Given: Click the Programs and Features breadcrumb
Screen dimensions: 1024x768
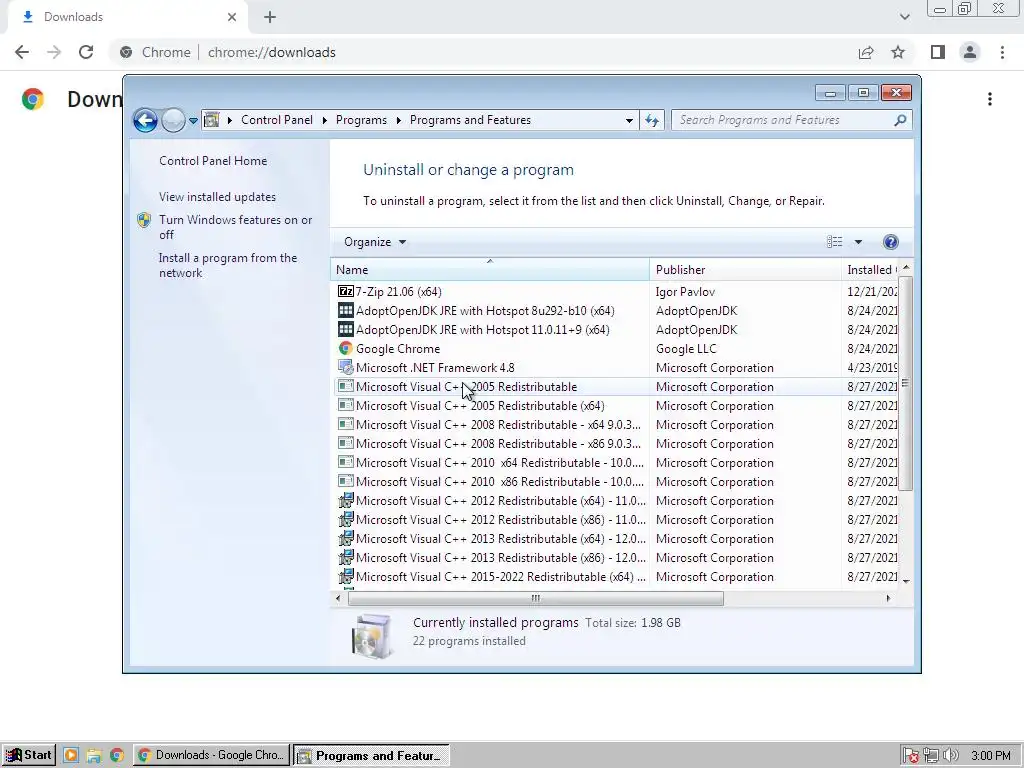Looking at the screenshot, I should 470,120.
